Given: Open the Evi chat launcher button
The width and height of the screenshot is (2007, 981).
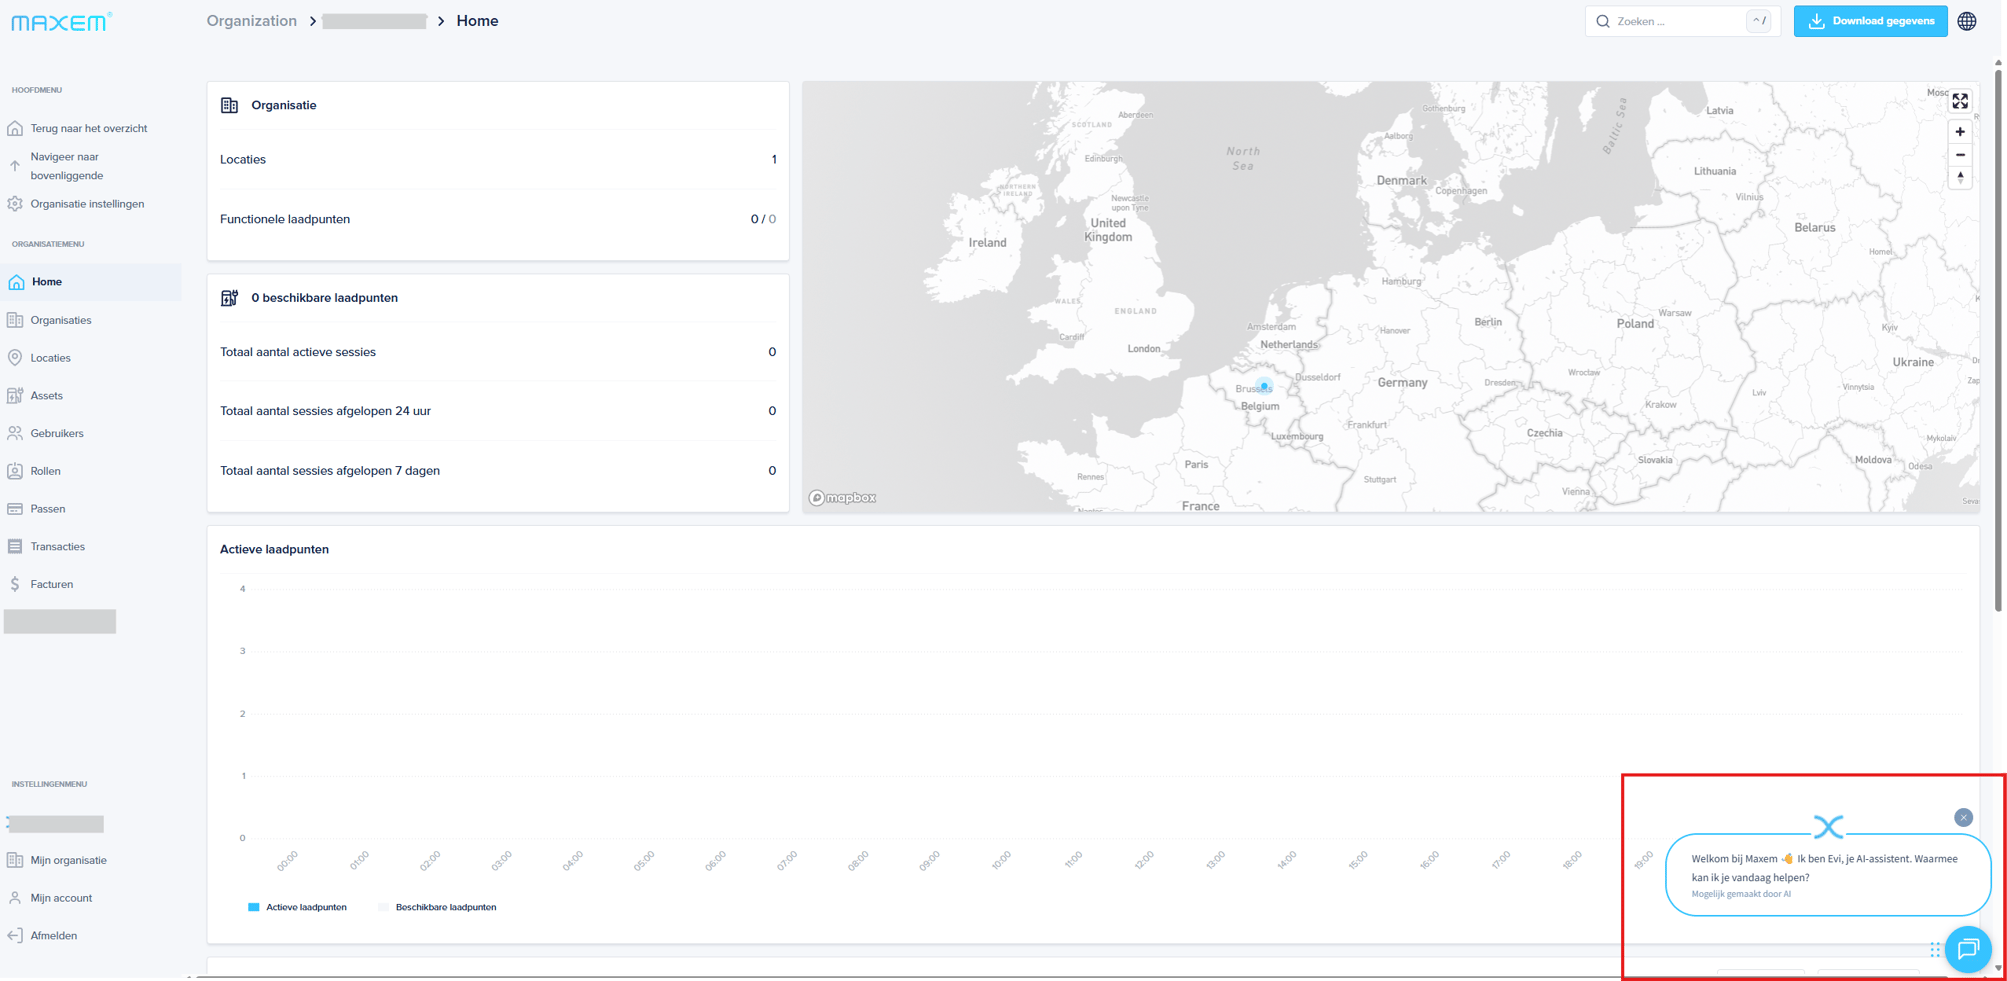Looking at the screenshot, I should [x=1968, y=949].
